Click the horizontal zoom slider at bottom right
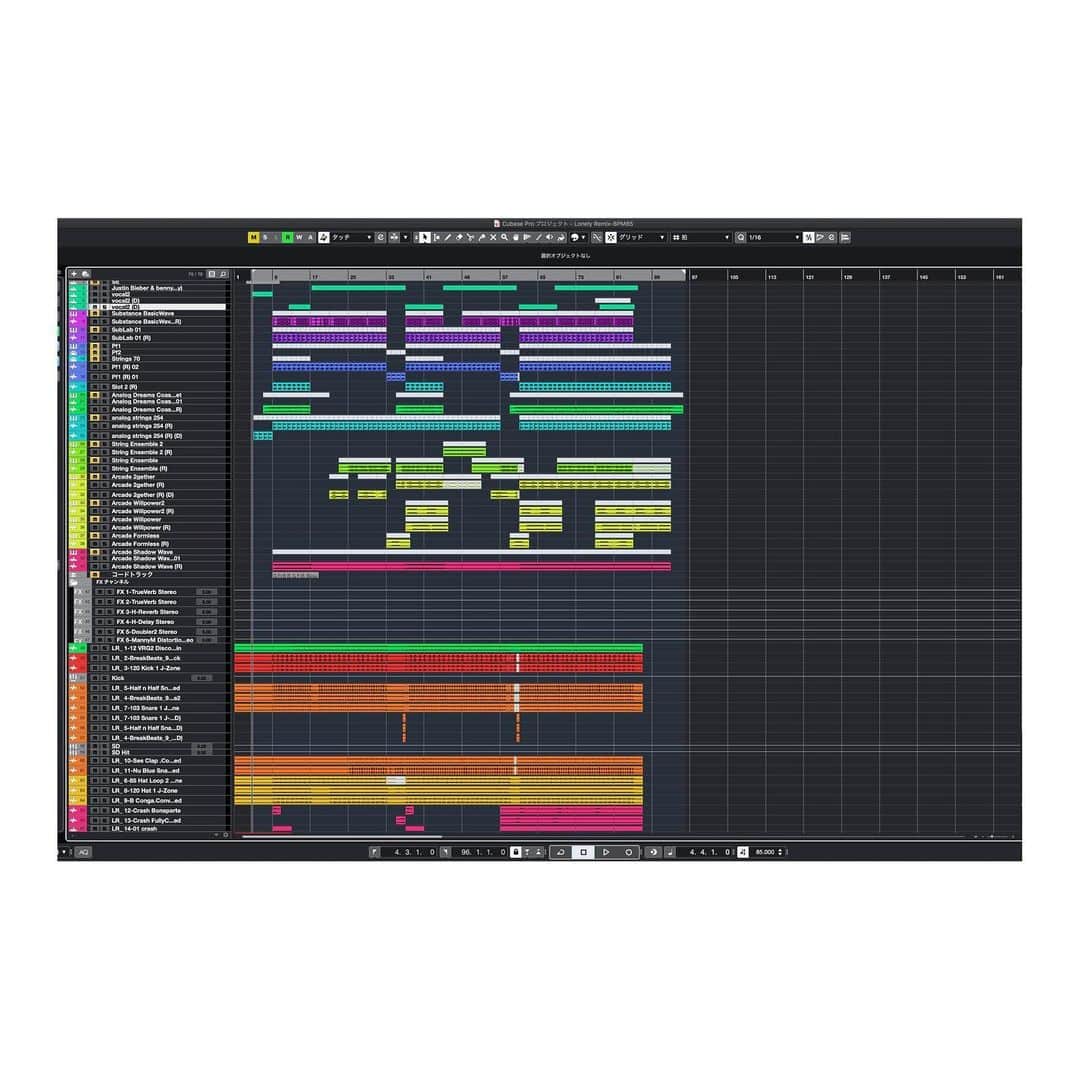 pyautogui.click(x=992, y=836)
